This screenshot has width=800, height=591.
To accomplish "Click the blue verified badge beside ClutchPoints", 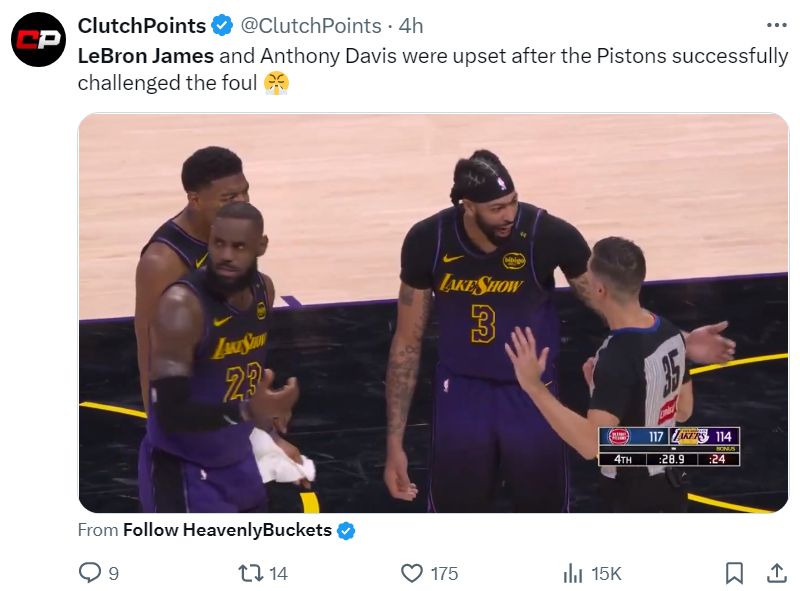I will click(223, 26).
